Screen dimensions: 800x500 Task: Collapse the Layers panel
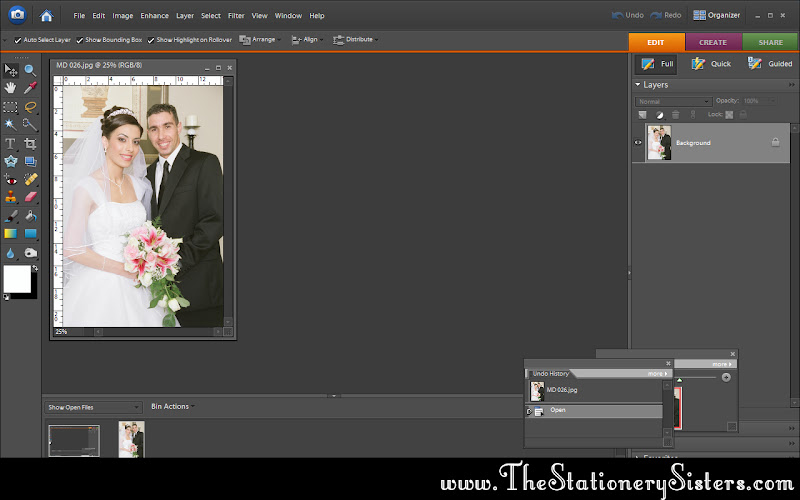pos(638,85)
